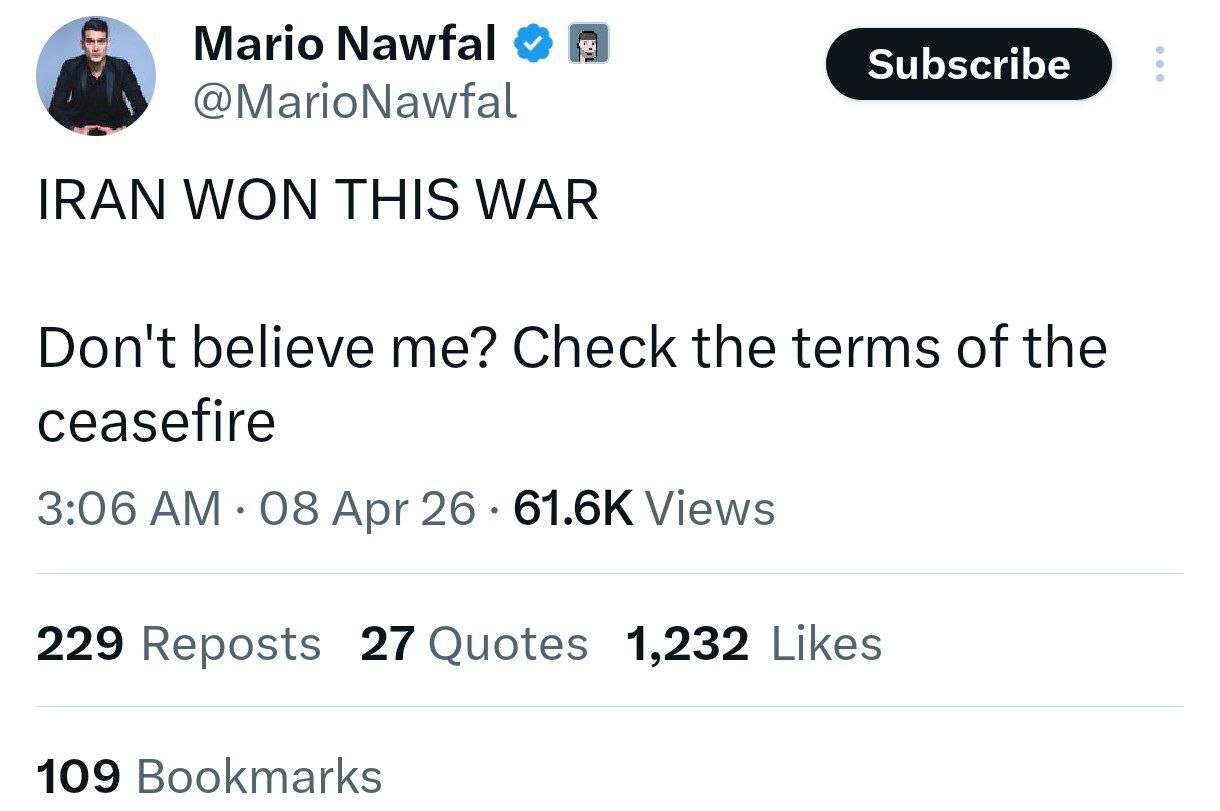The width and height of the screenshot is (1220, 811).
Task: Click the 08 Apr 26 post date
Action: point(367,509)
